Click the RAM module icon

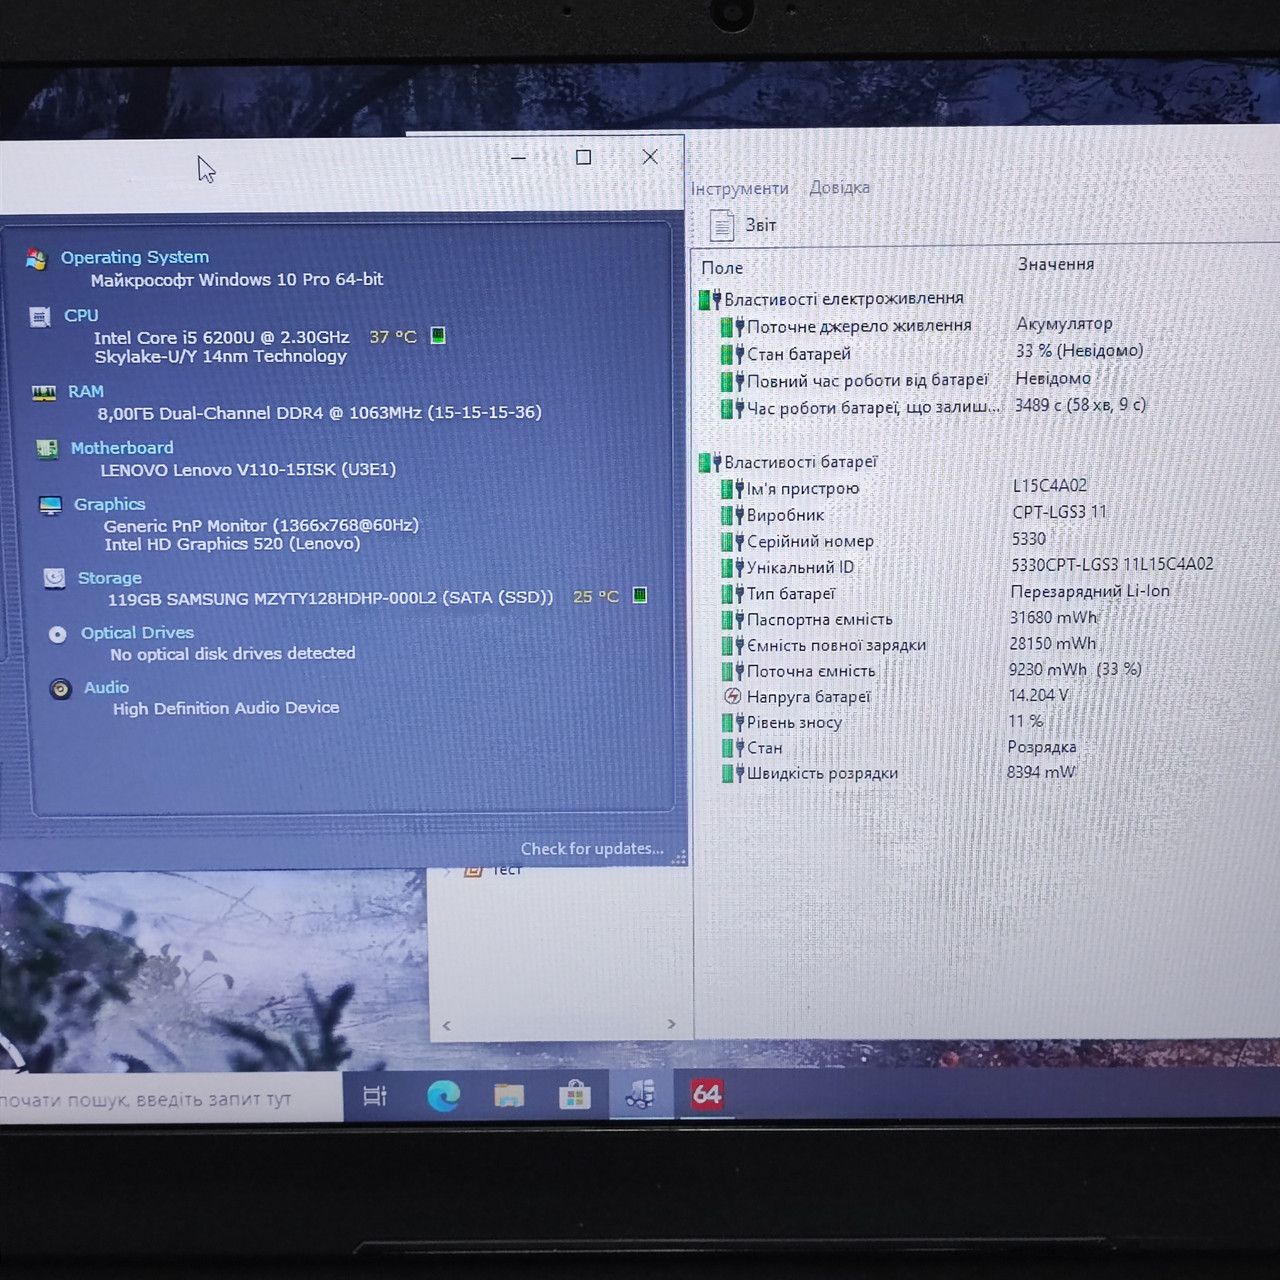pyautogui.click(x=43, y=393)
